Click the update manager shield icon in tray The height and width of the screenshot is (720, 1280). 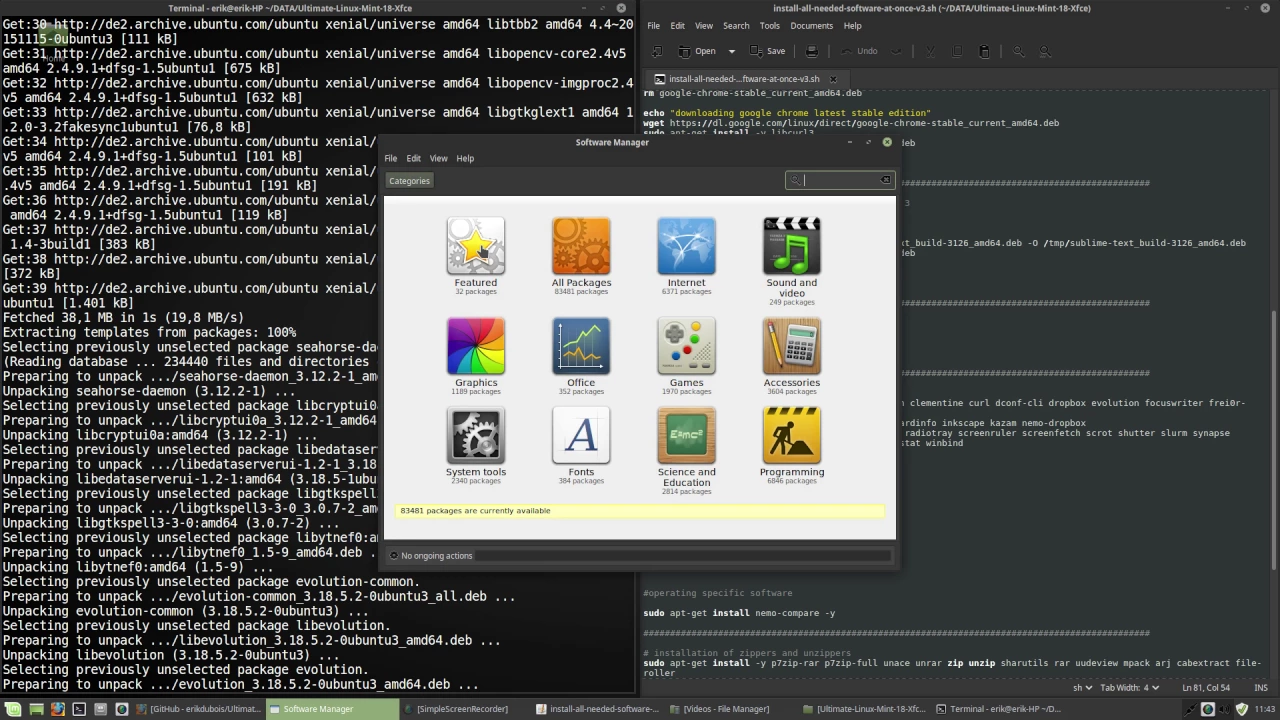coord(1242,709)
